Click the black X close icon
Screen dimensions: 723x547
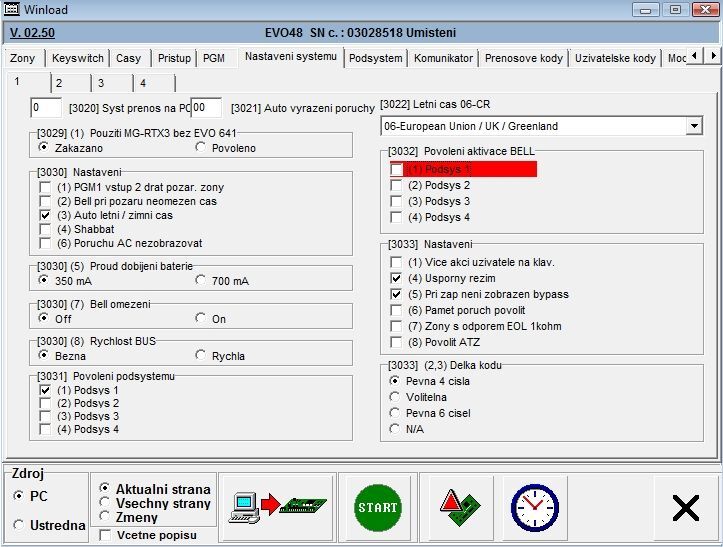pos(685,508)
